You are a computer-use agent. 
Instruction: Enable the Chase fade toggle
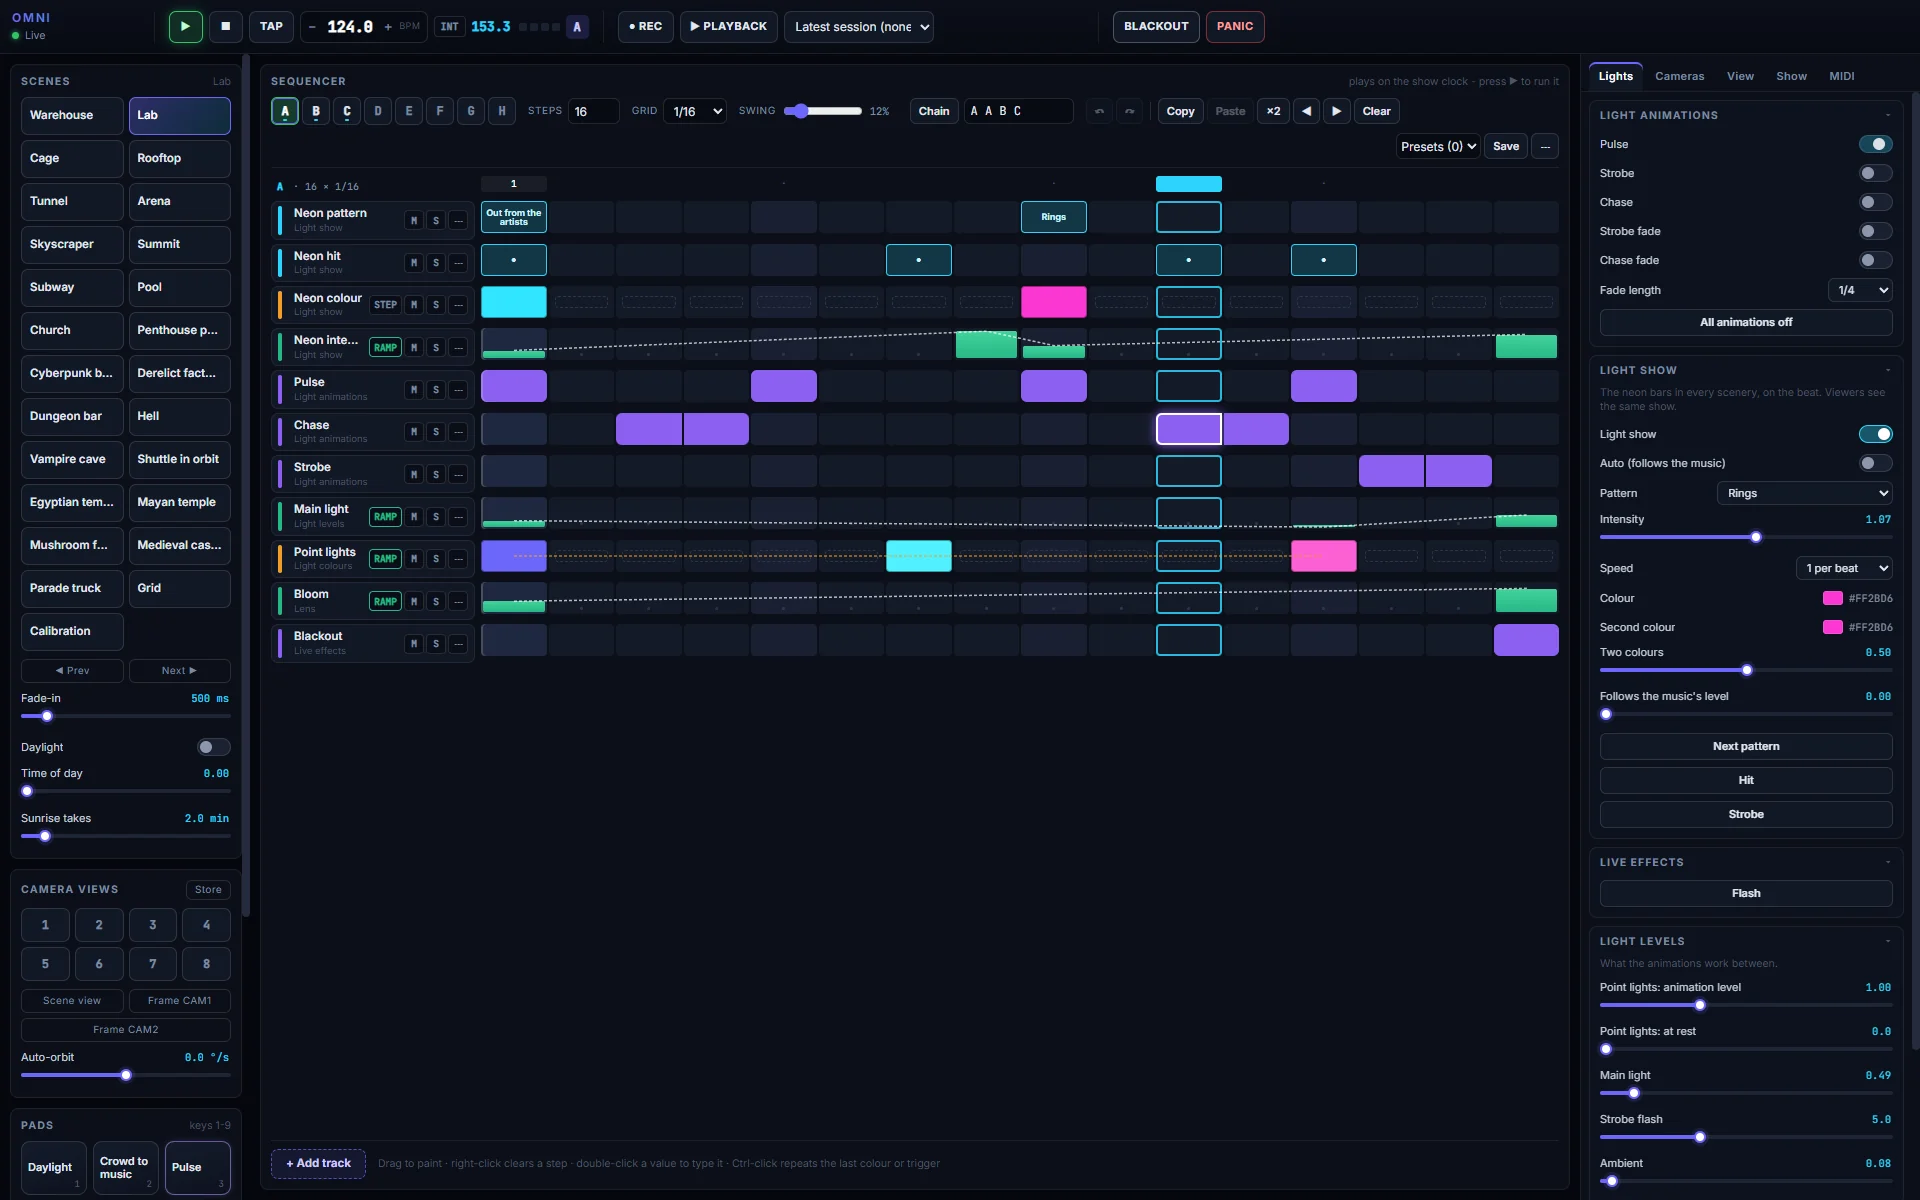(x=1875, y=260)
